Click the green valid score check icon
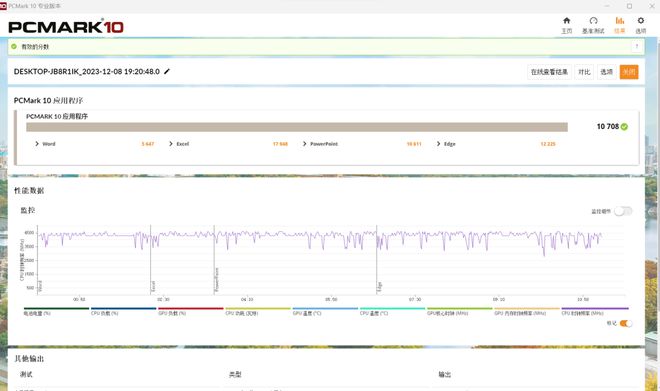 coord(14,46)
